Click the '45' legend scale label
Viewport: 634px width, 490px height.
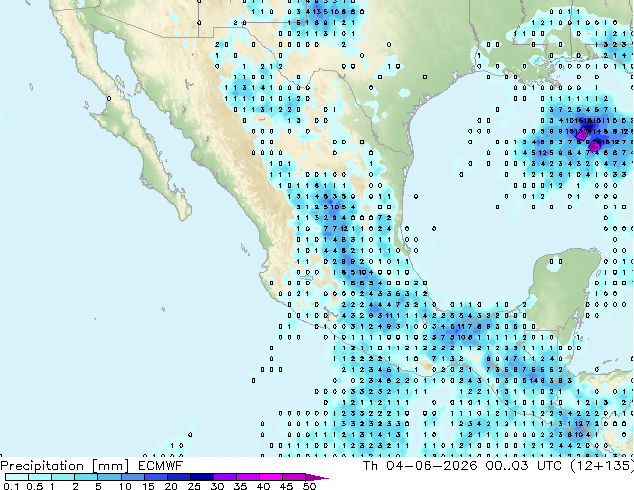coord(287,486)
